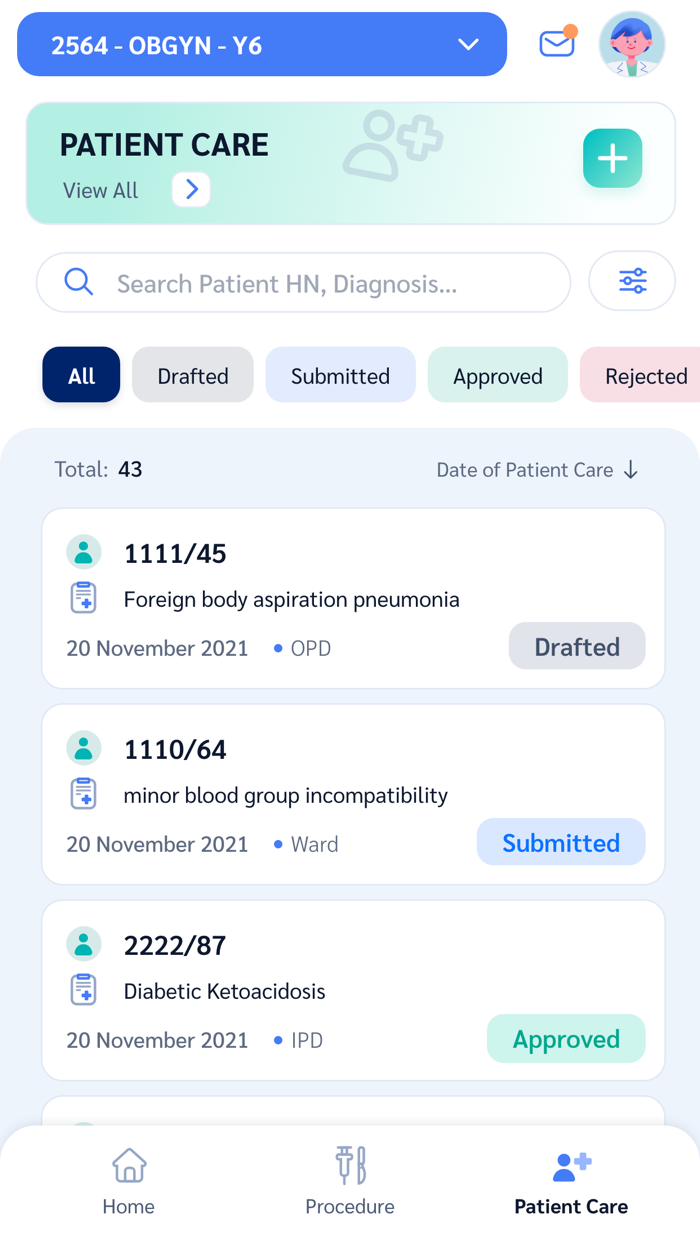
Task: Open the search filter settings icon
Action: tap(631, 281)
